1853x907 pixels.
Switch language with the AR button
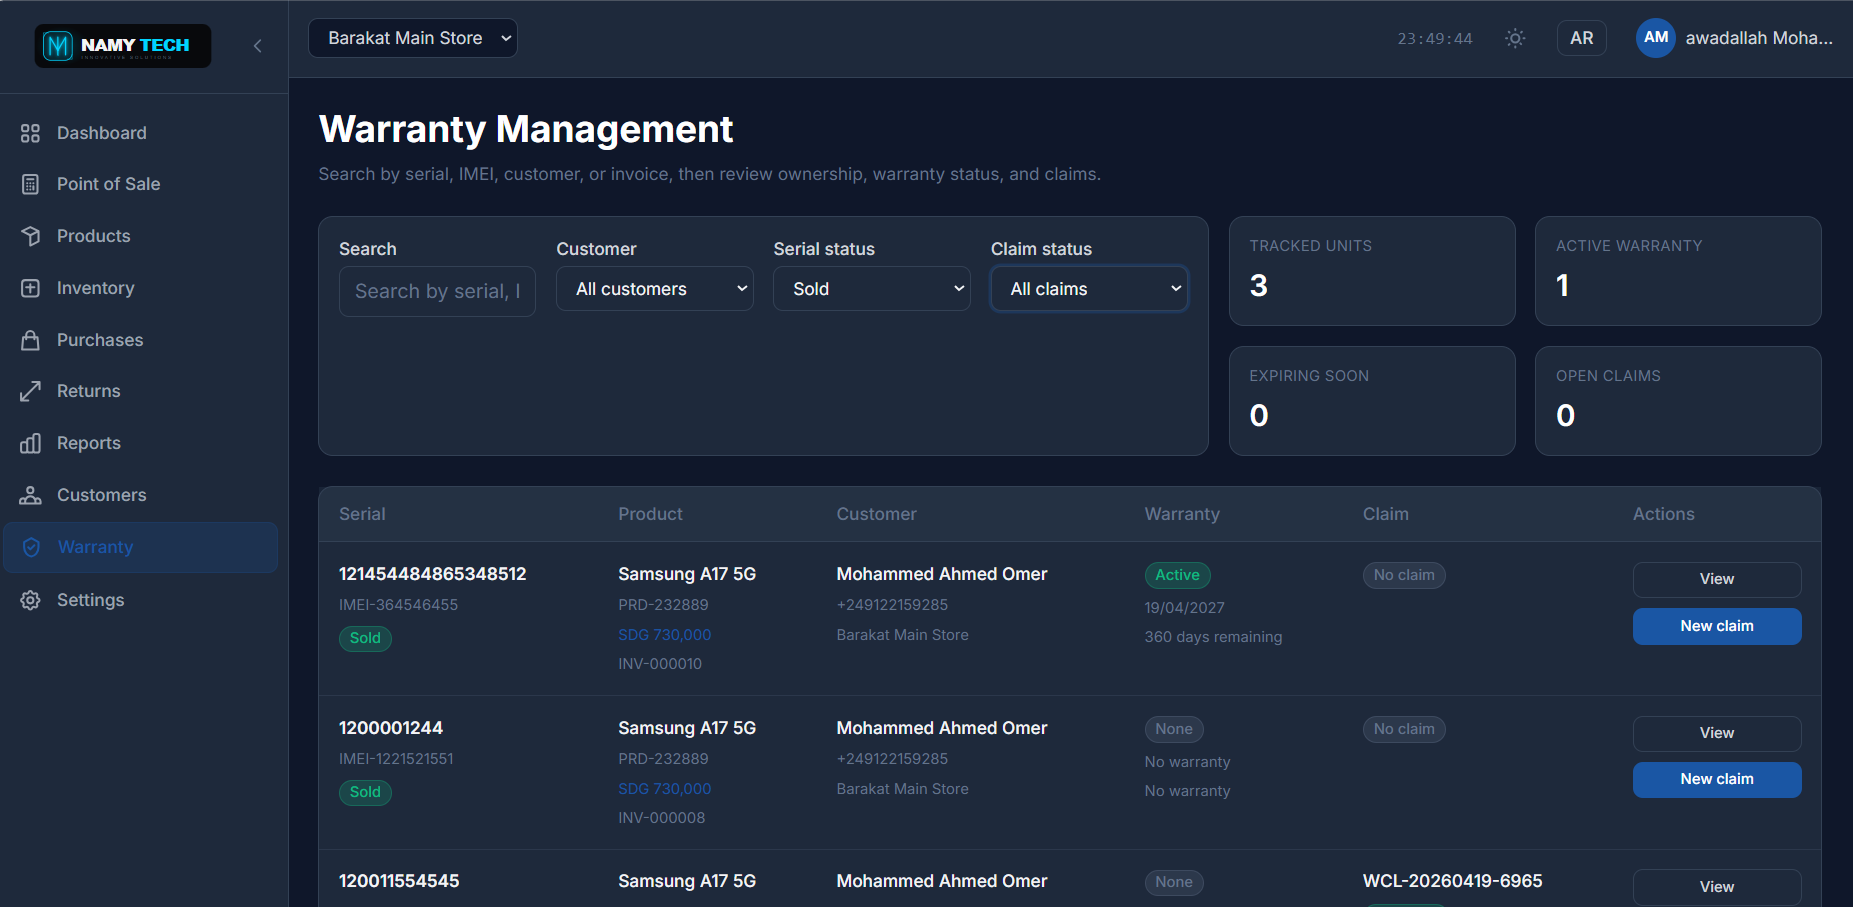1581,38
